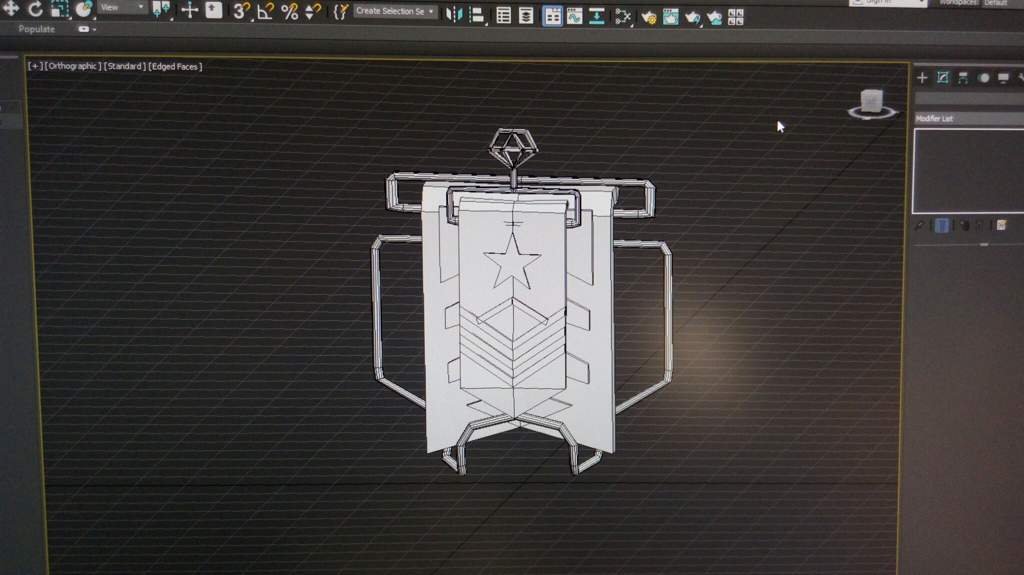Click Pin Stack icon

920,225
